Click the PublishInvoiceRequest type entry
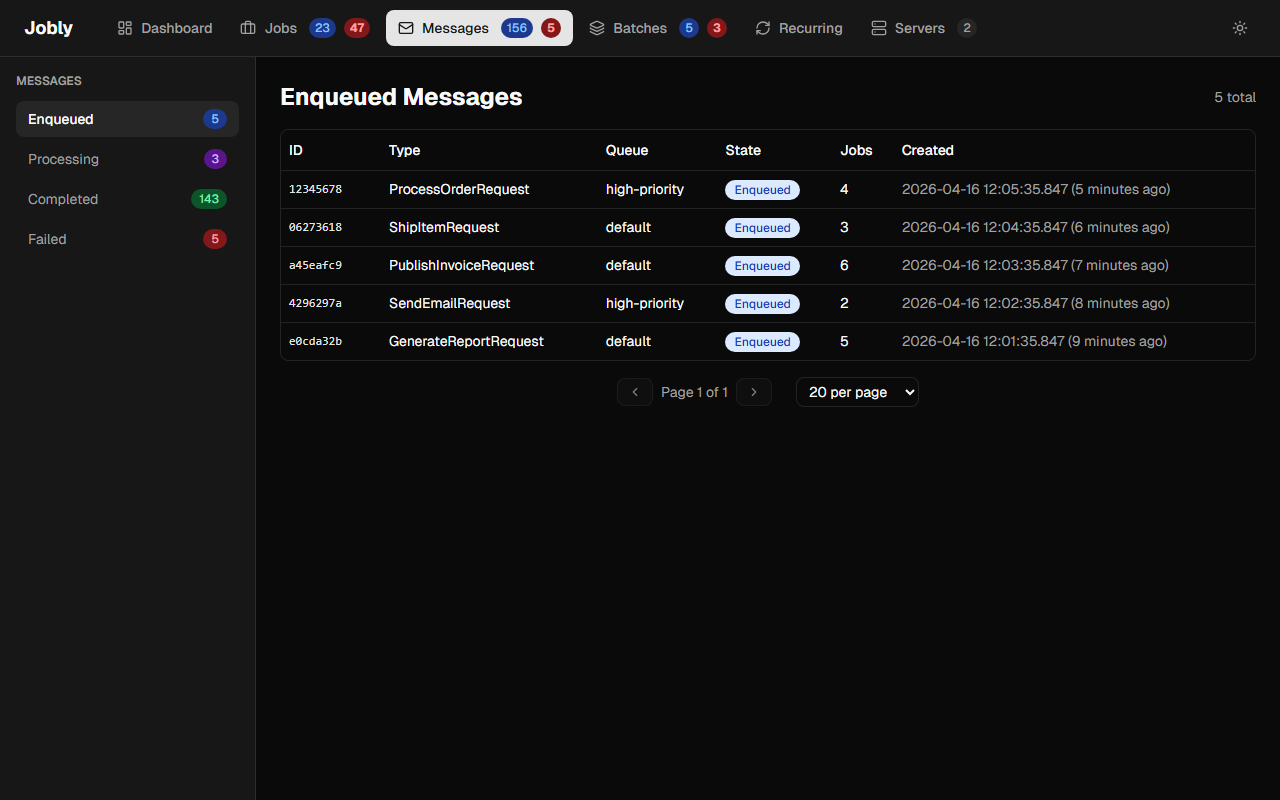Screen dimensions: 1280x800 click(x=461, y=265)
